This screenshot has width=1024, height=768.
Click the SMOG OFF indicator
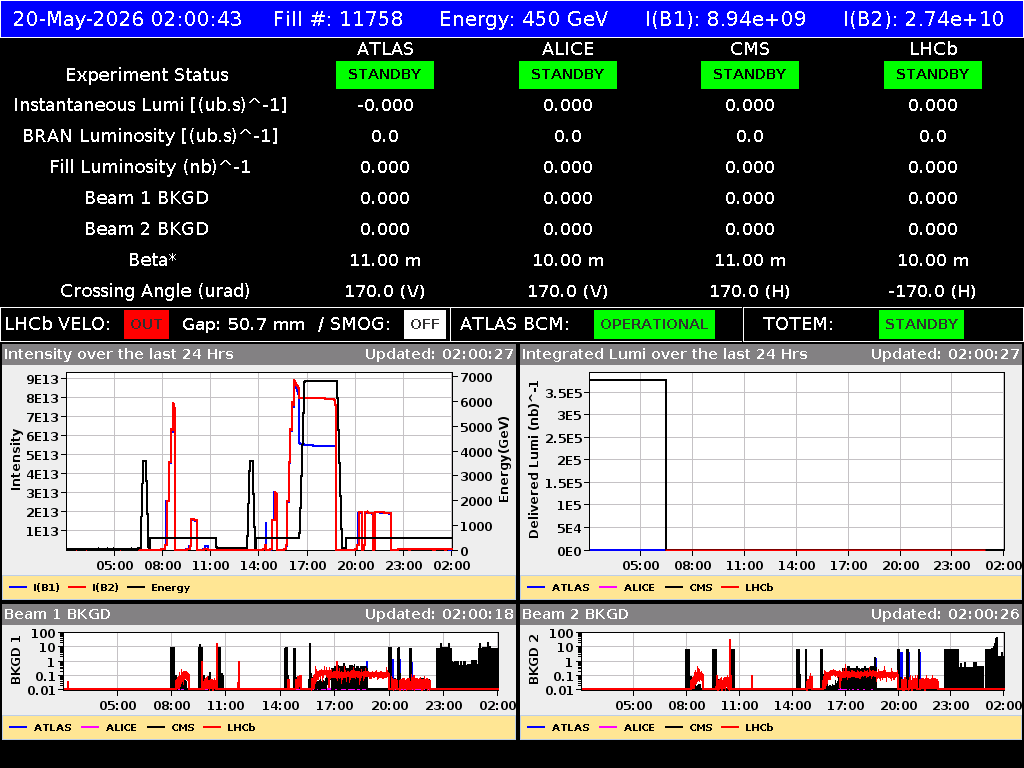(x=424, y=324)
